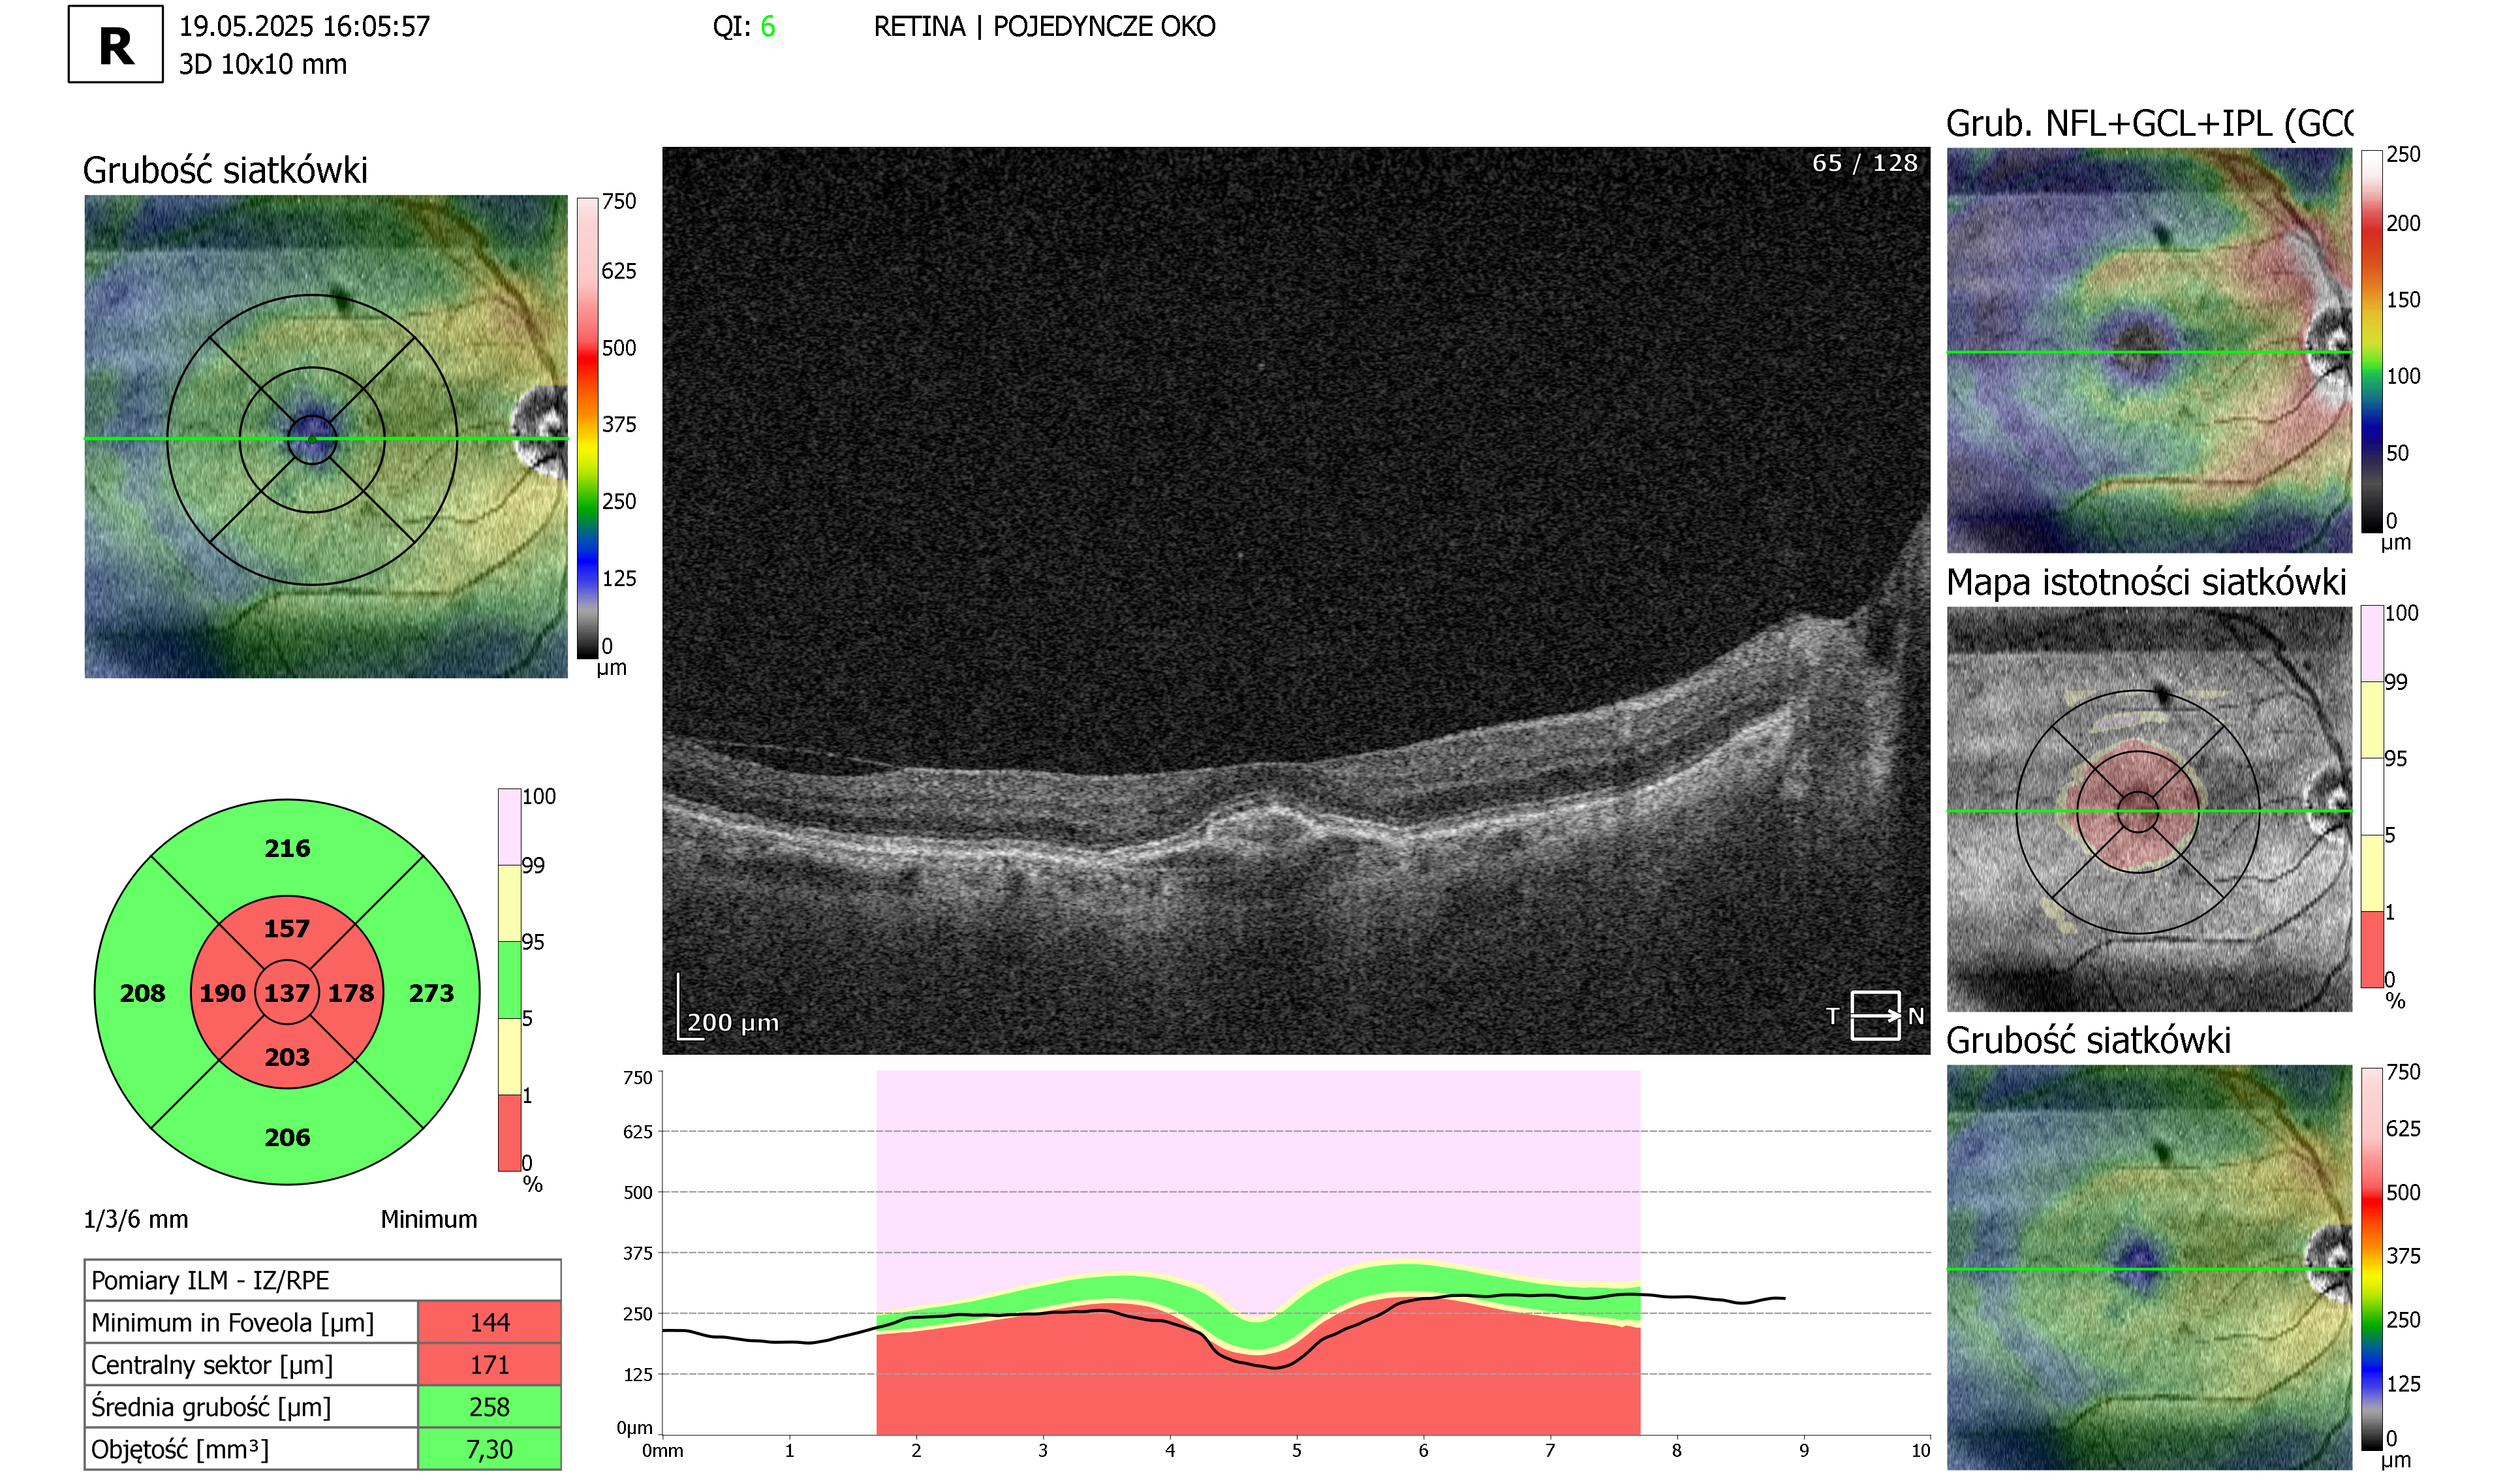Select Centralny sektor value 171
This screenshot has width=2520, height=1481.
click(489, 1364)
